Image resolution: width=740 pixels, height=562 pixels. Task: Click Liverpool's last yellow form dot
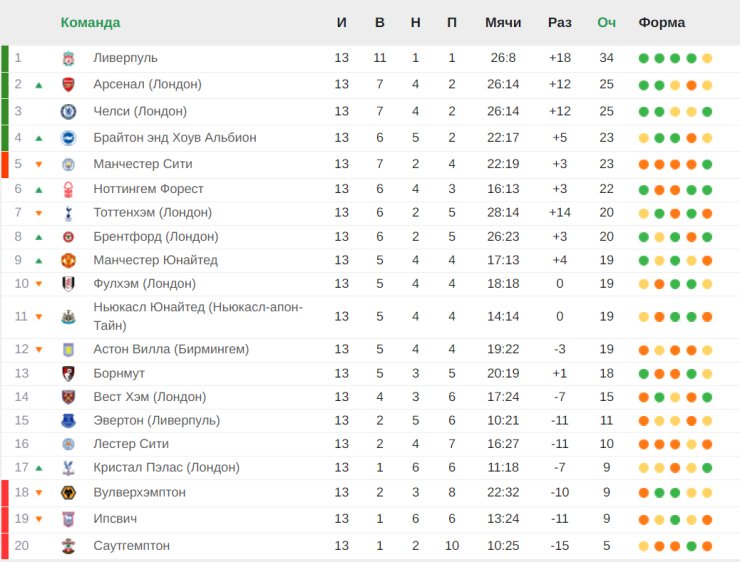[707, 59]
